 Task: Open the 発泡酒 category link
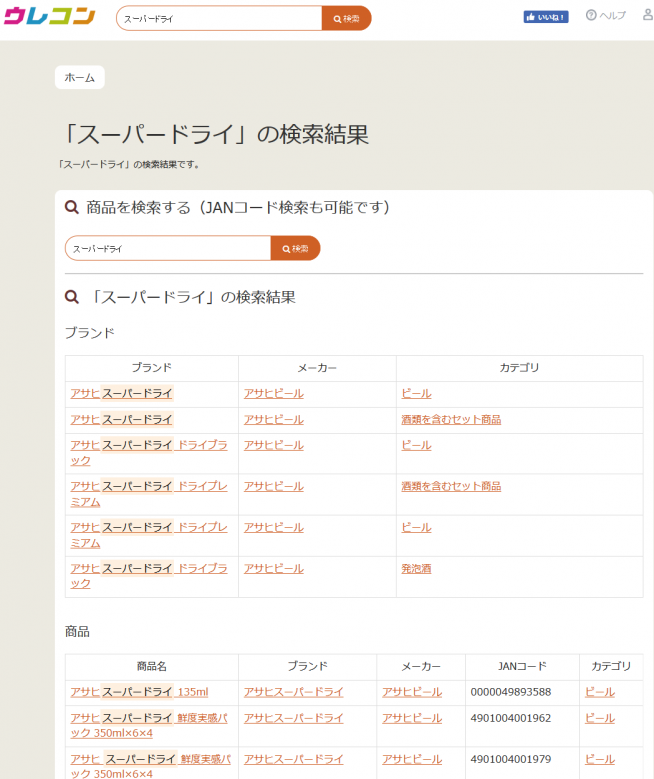pyautogui.click(x=416, y=568)
